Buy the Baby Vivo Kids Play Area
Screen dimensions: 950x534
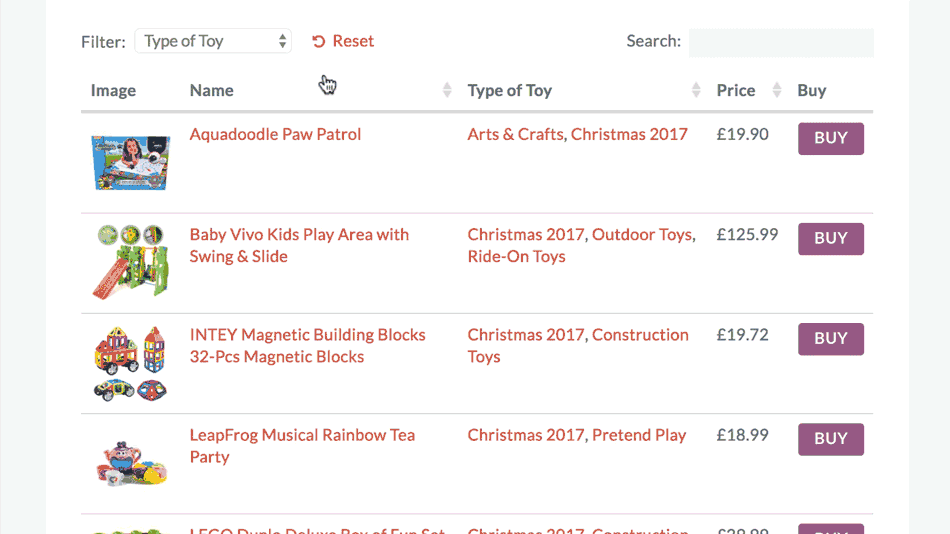(x=831, y=239)
